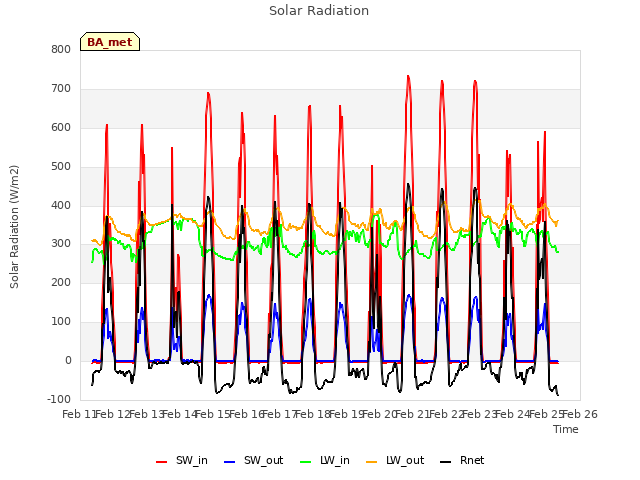Toggle LW_out series in legend
This screenshot has height=480, width=640.
[395, 460]
